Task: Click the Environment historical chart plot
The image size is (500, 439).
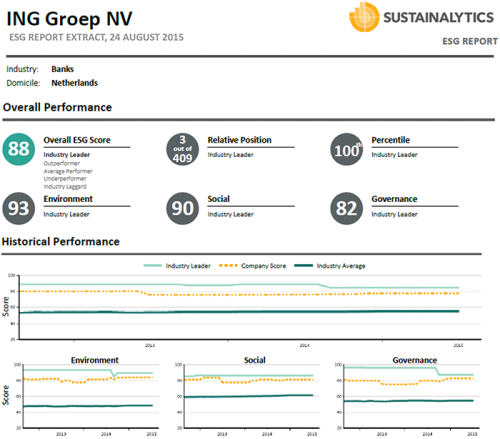Action: (x=90, y=396)
